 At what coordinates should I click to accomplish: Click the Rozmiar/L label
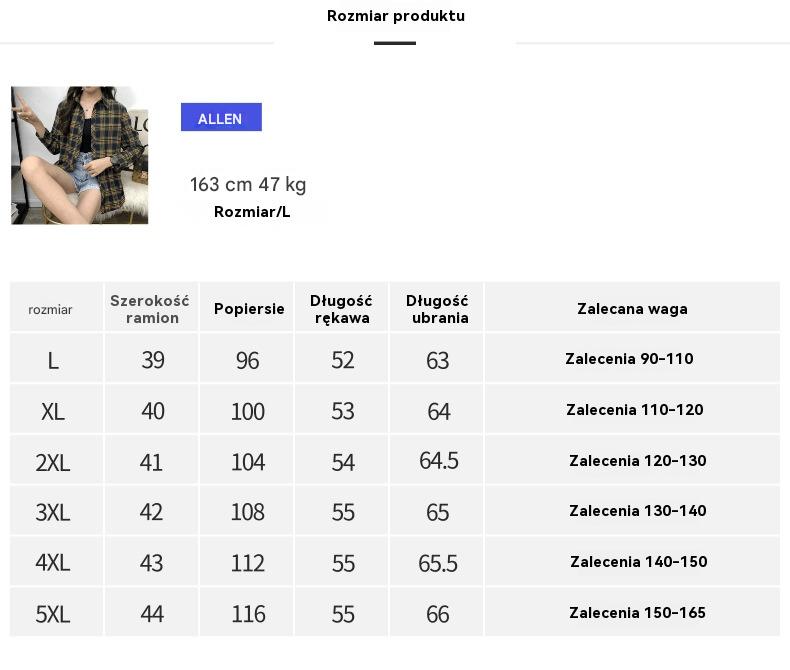pos(252,212)
